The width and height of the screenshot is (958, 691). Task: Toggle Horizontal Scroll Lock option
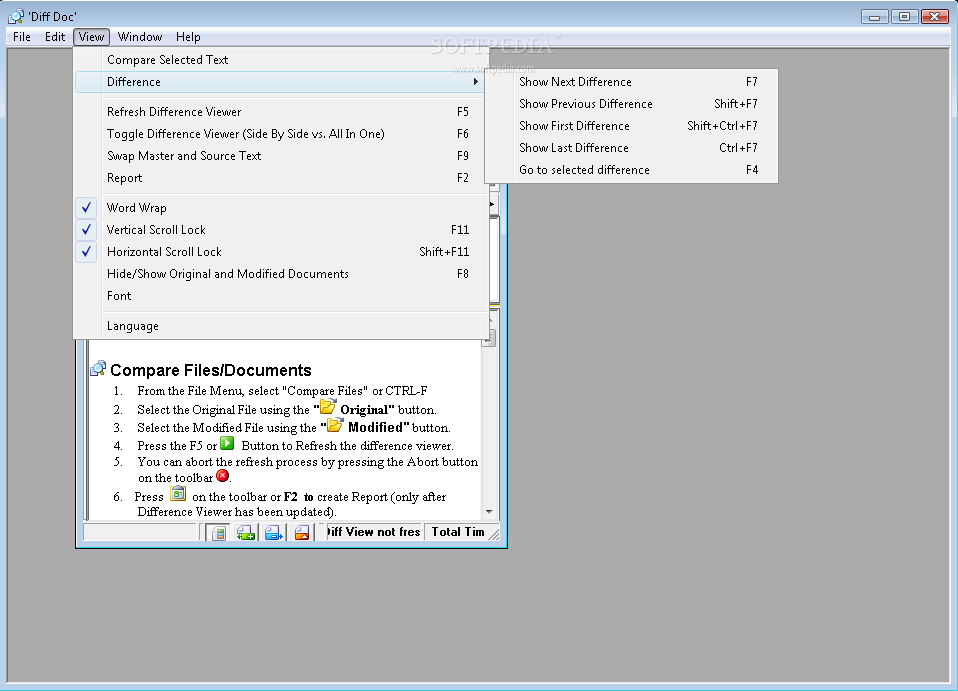coord(281,252)
